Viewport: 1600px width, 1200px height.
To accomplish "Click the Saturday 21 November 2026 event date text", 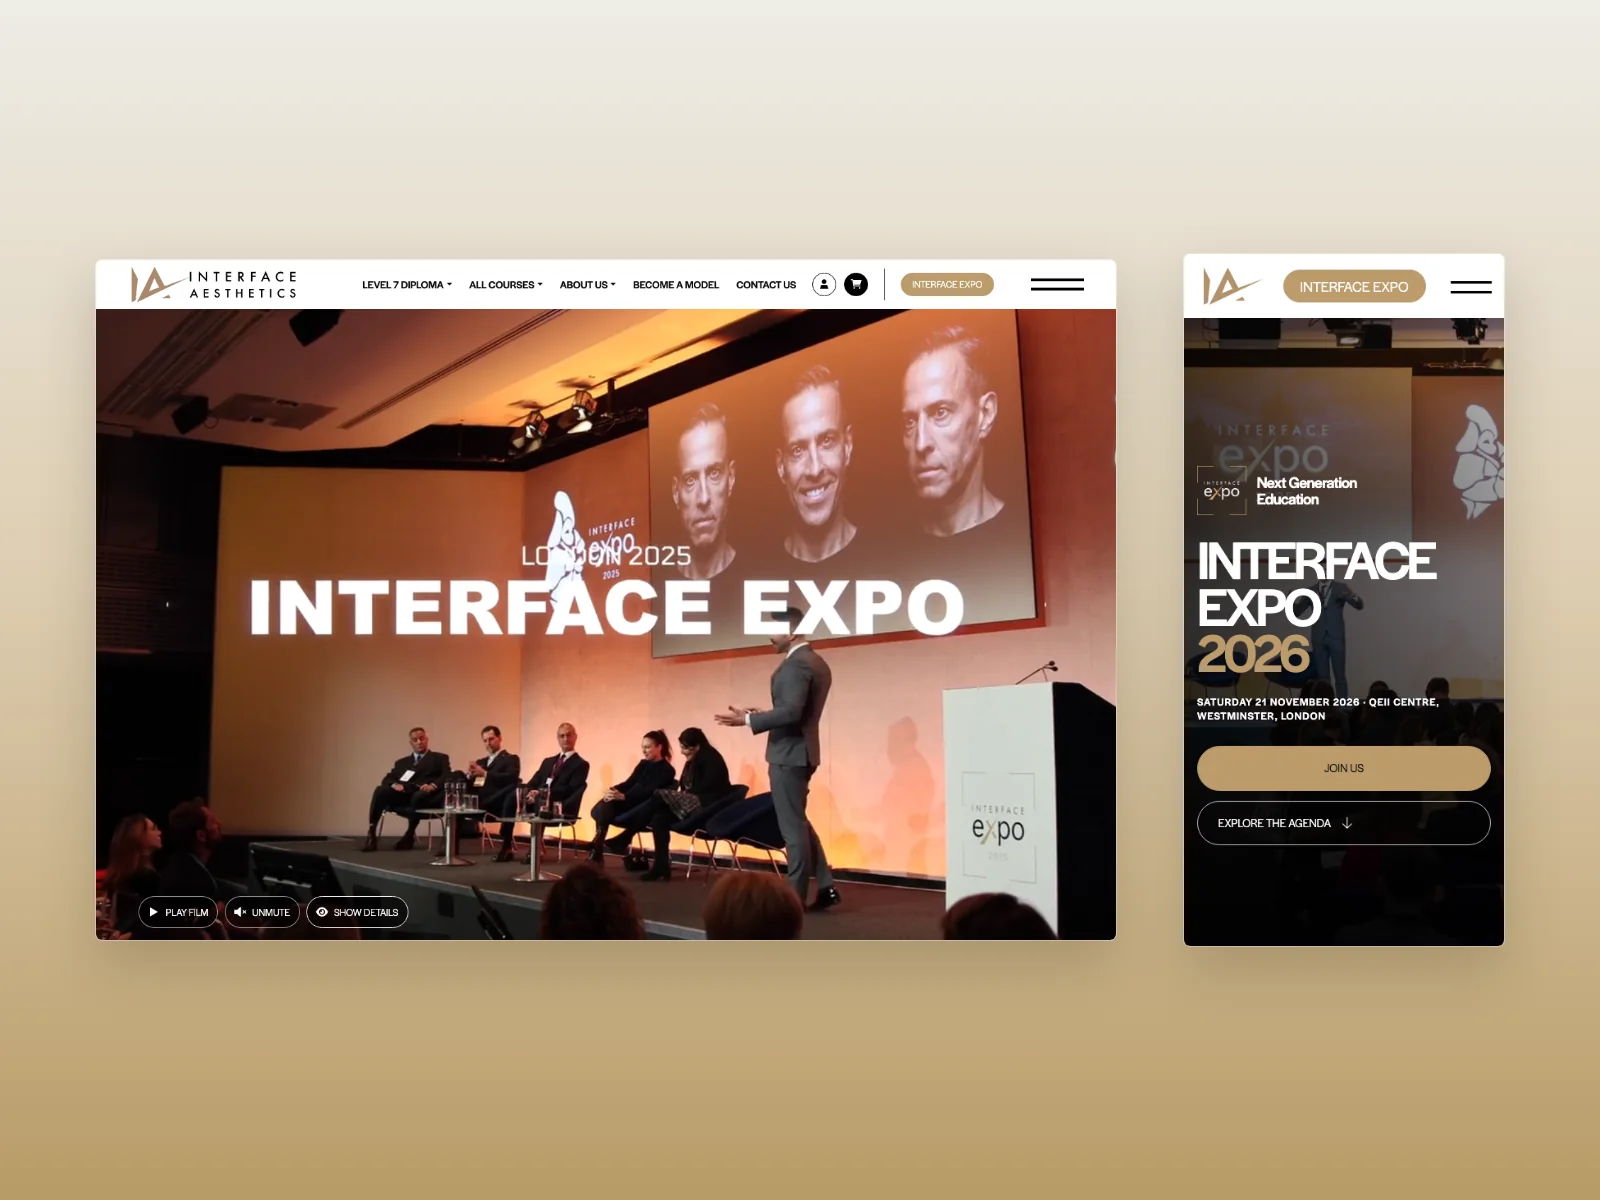I will [1318, 709].
